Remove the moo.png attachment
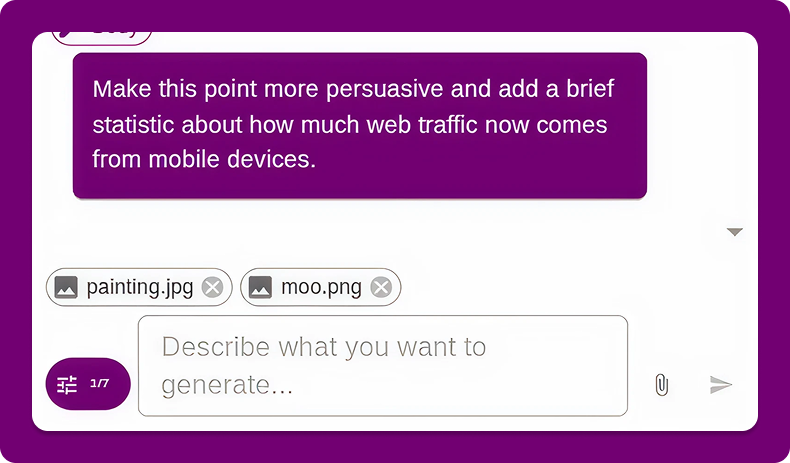The image size is (790, 463). [381, 287]
